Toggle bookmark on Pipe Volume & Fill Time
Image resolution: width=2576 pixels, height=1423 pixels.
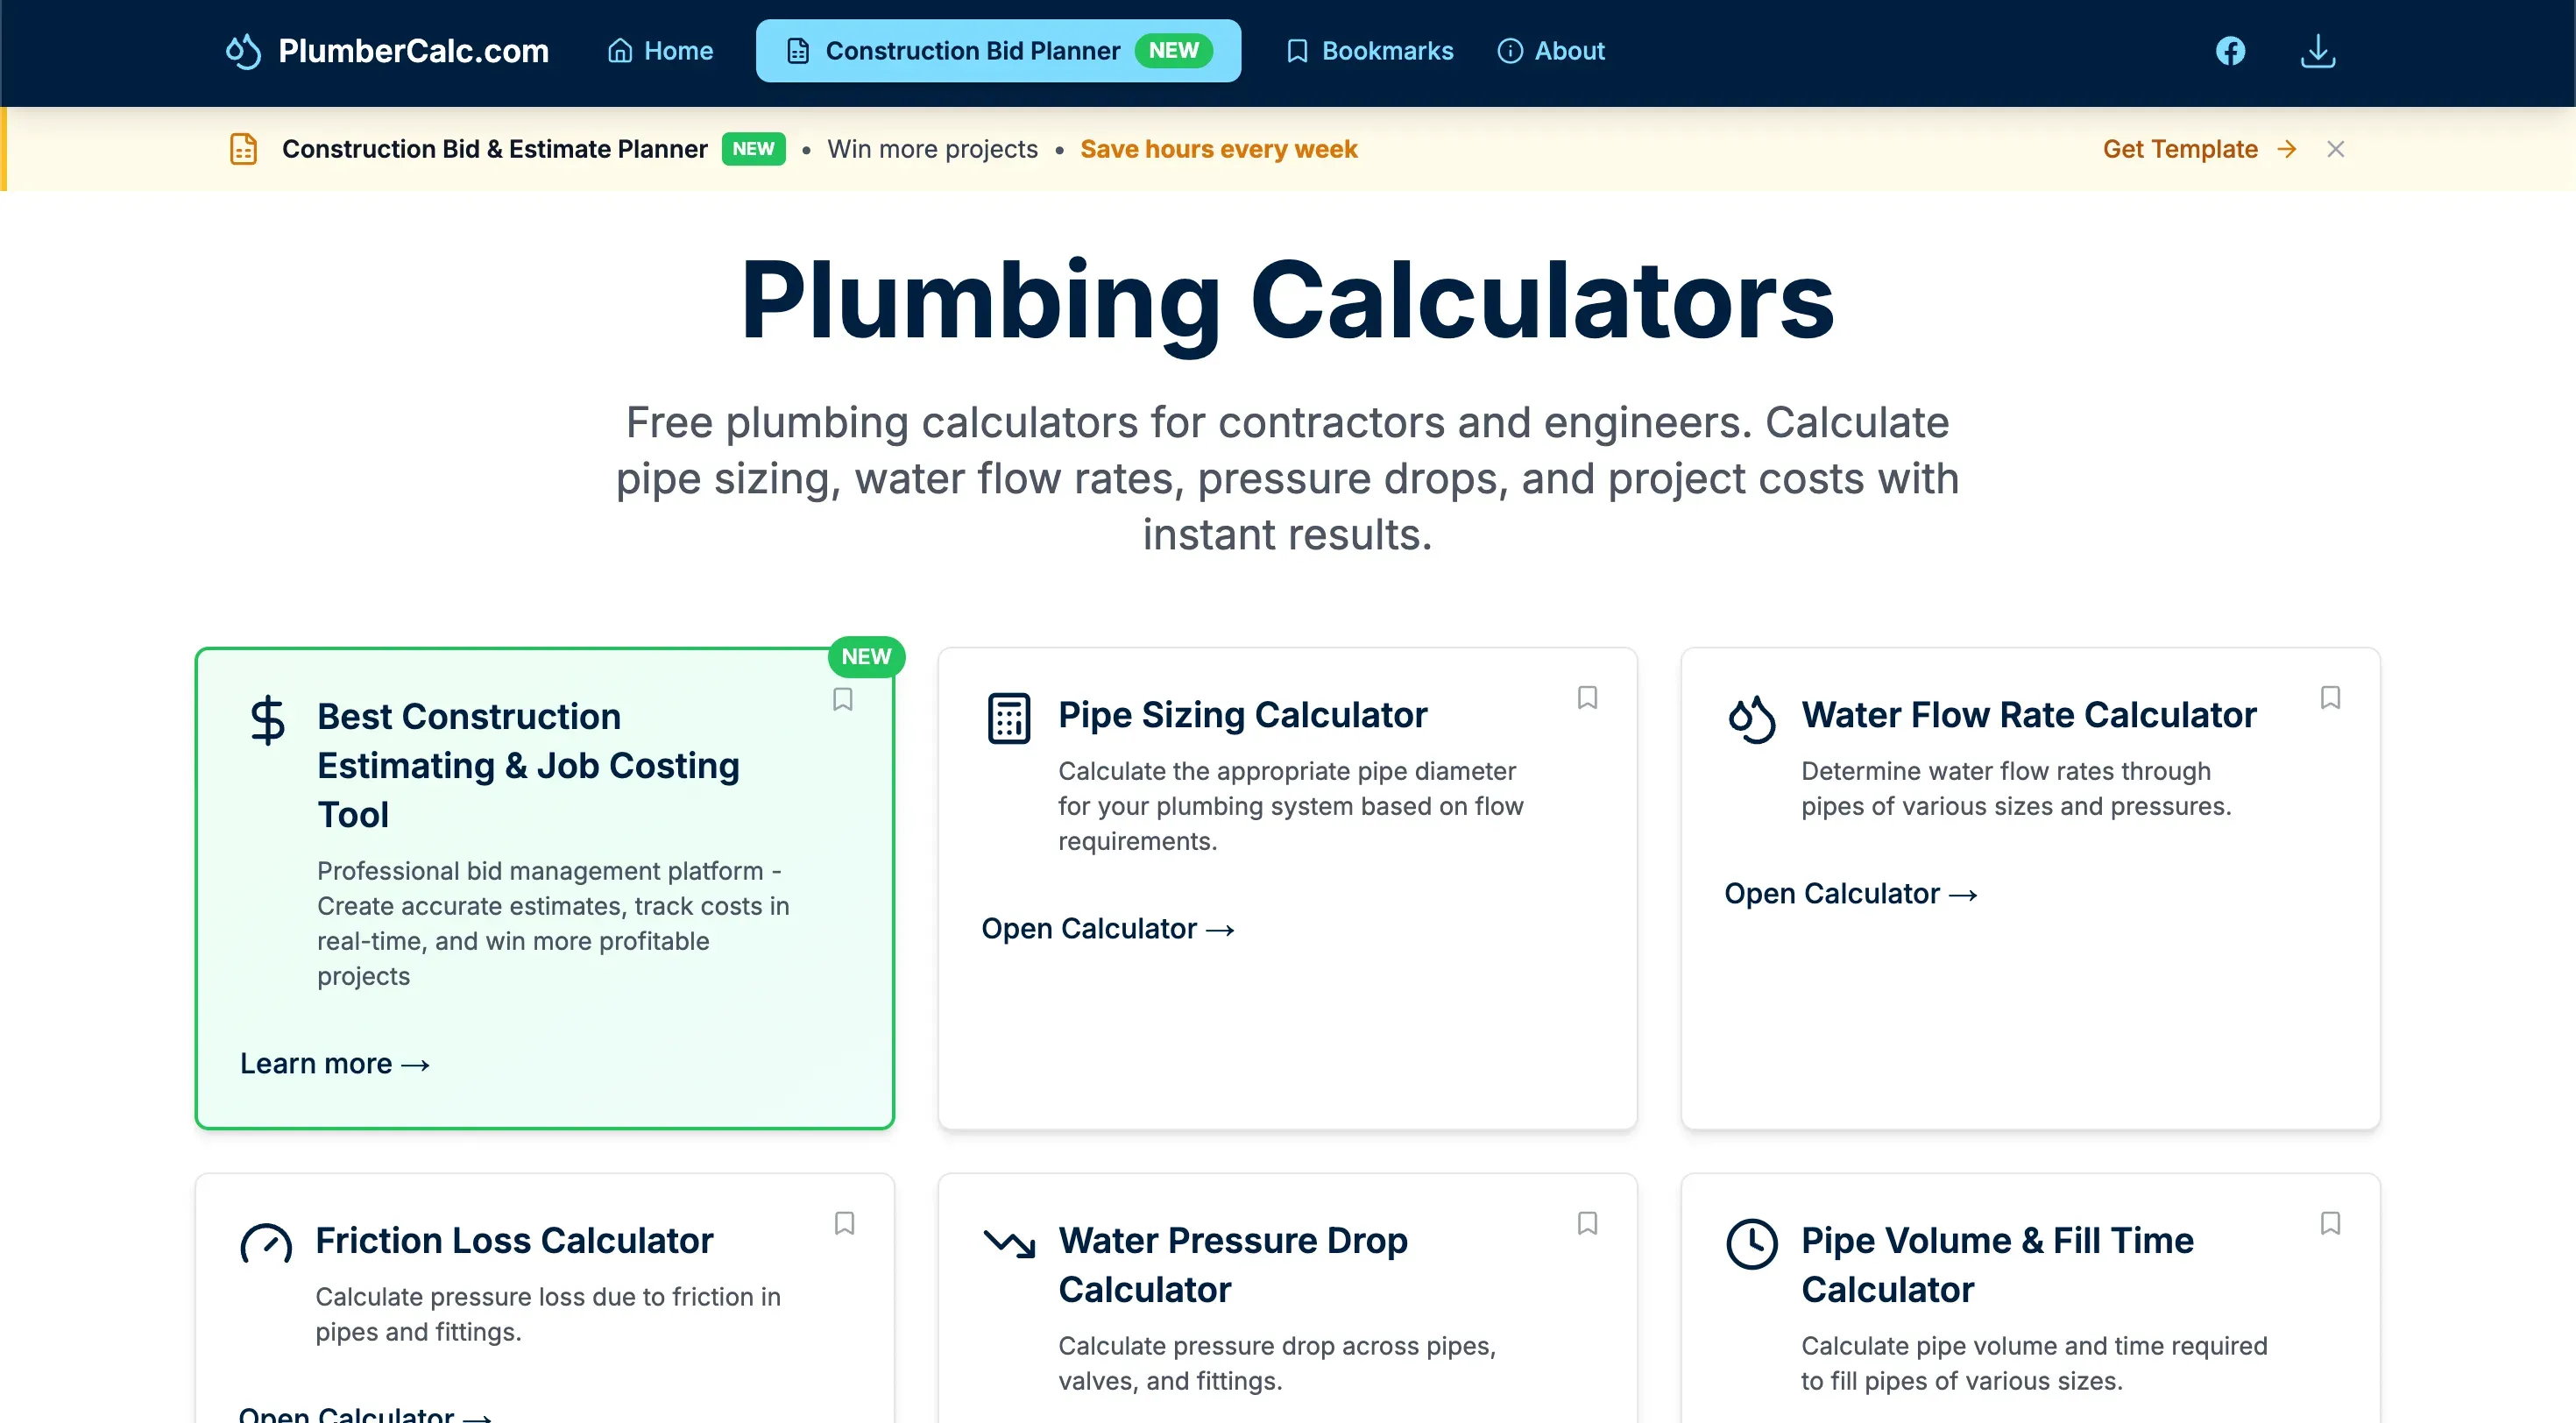pyautogui.click(x=2330, y=1223)
